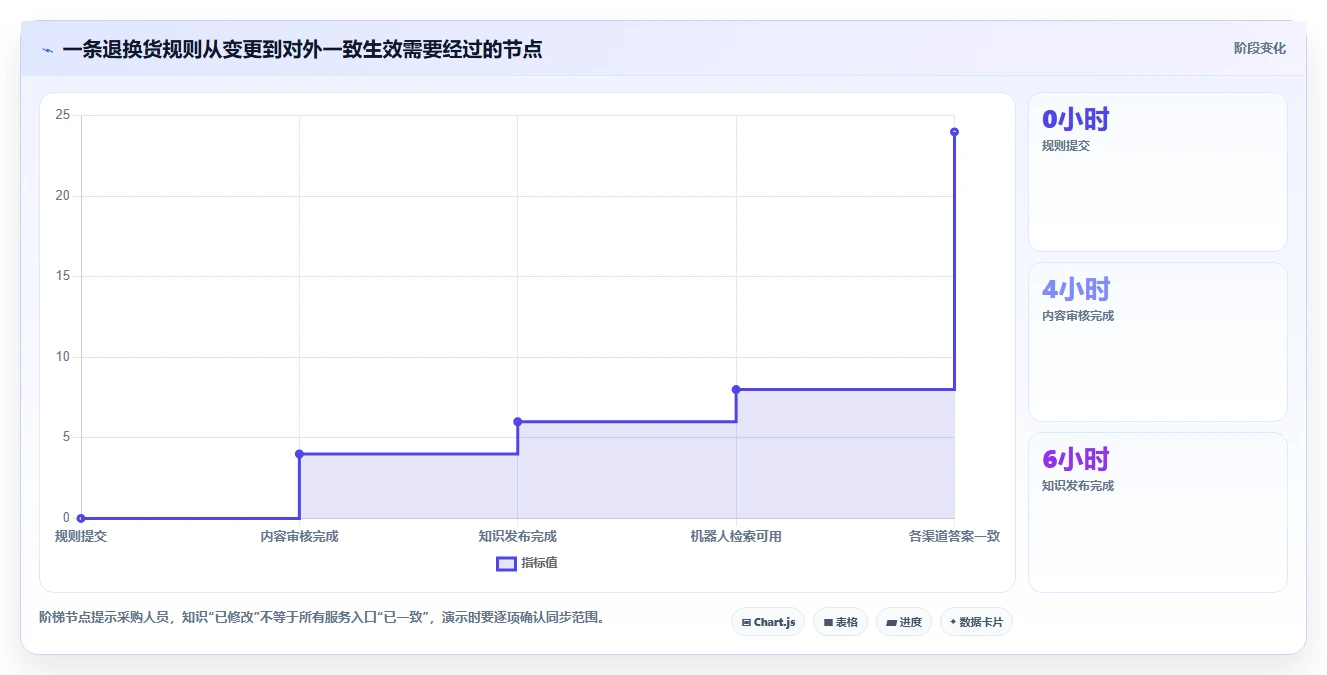Select the data point at 机器人检索可用
The height and width of the screenshot is (675, 1327).
coord(736,389)
